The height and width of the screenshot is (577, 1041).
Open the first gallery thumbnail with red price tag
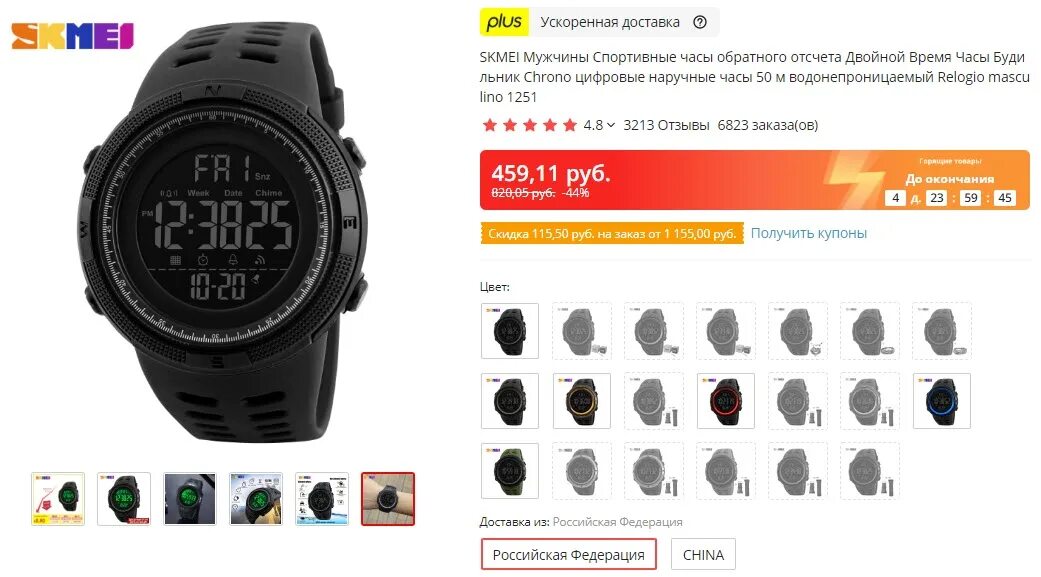click(58, 499)
